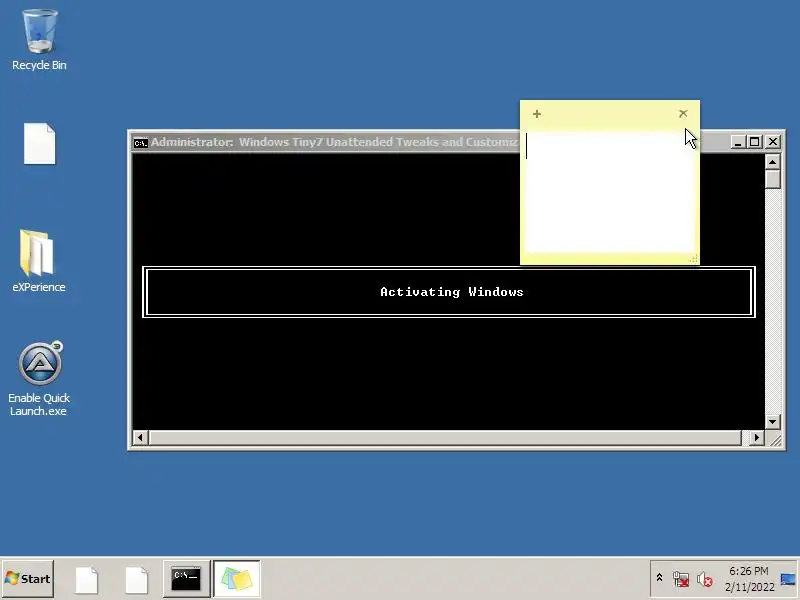Switch to command prompt taskbar button
The height and width of the screenshot is (600, 800).
(x=186, y=579)
